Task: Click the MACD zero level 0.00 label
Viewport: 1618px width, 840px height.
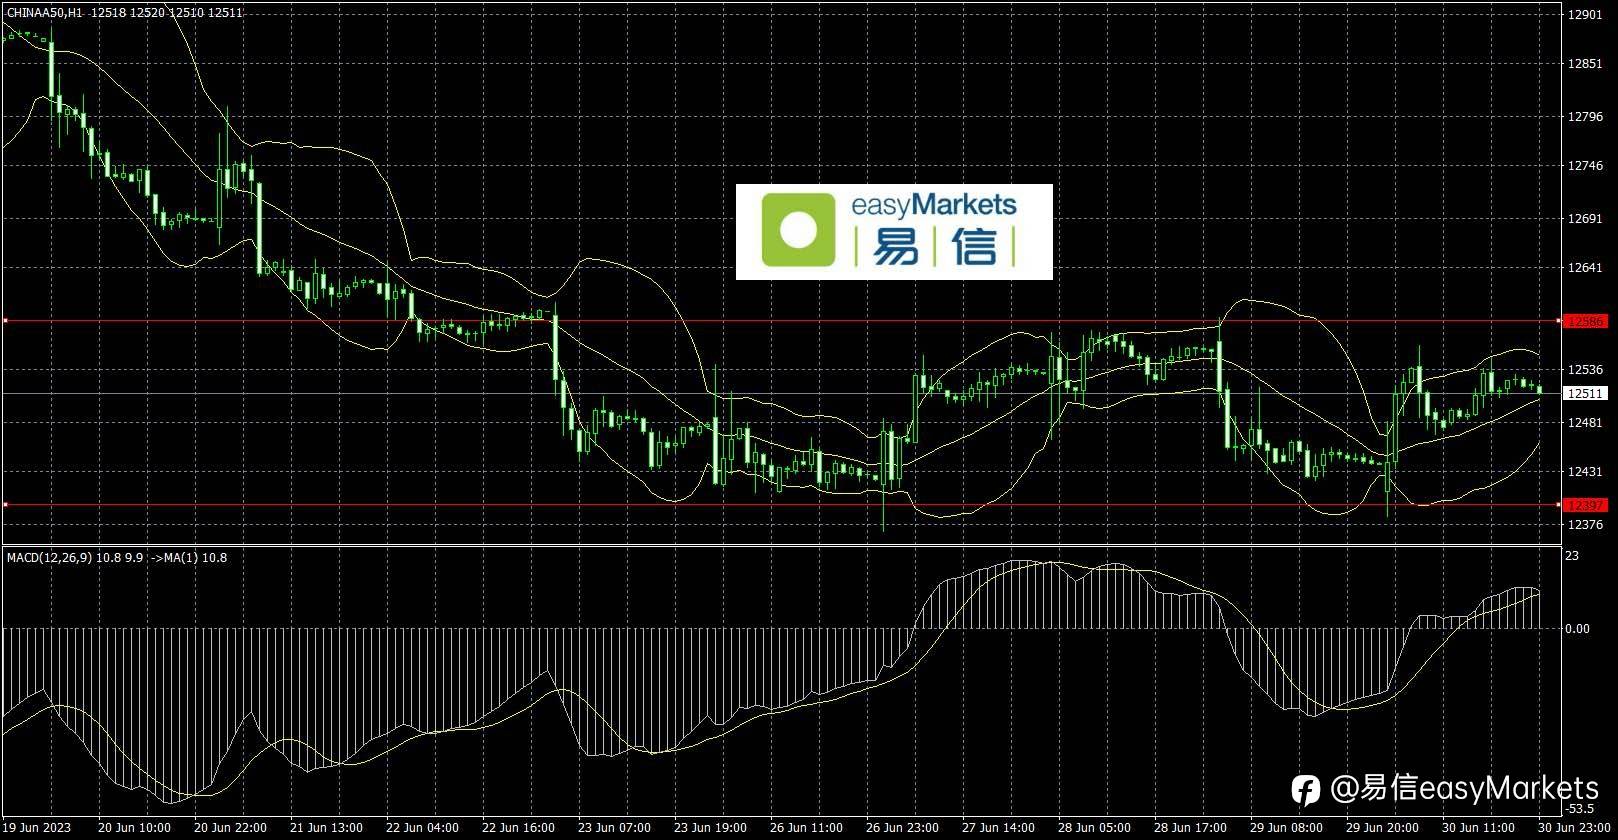Action: pos(1577,629)
